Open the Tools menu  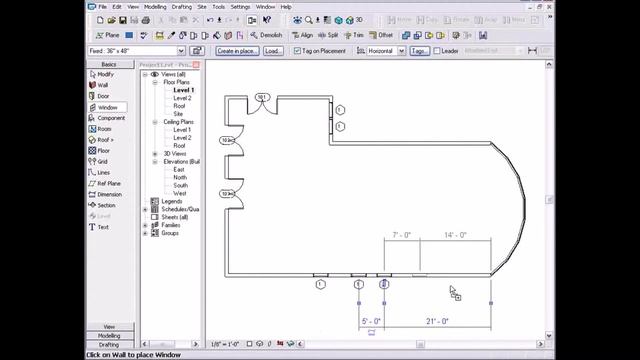click(218, 7)
